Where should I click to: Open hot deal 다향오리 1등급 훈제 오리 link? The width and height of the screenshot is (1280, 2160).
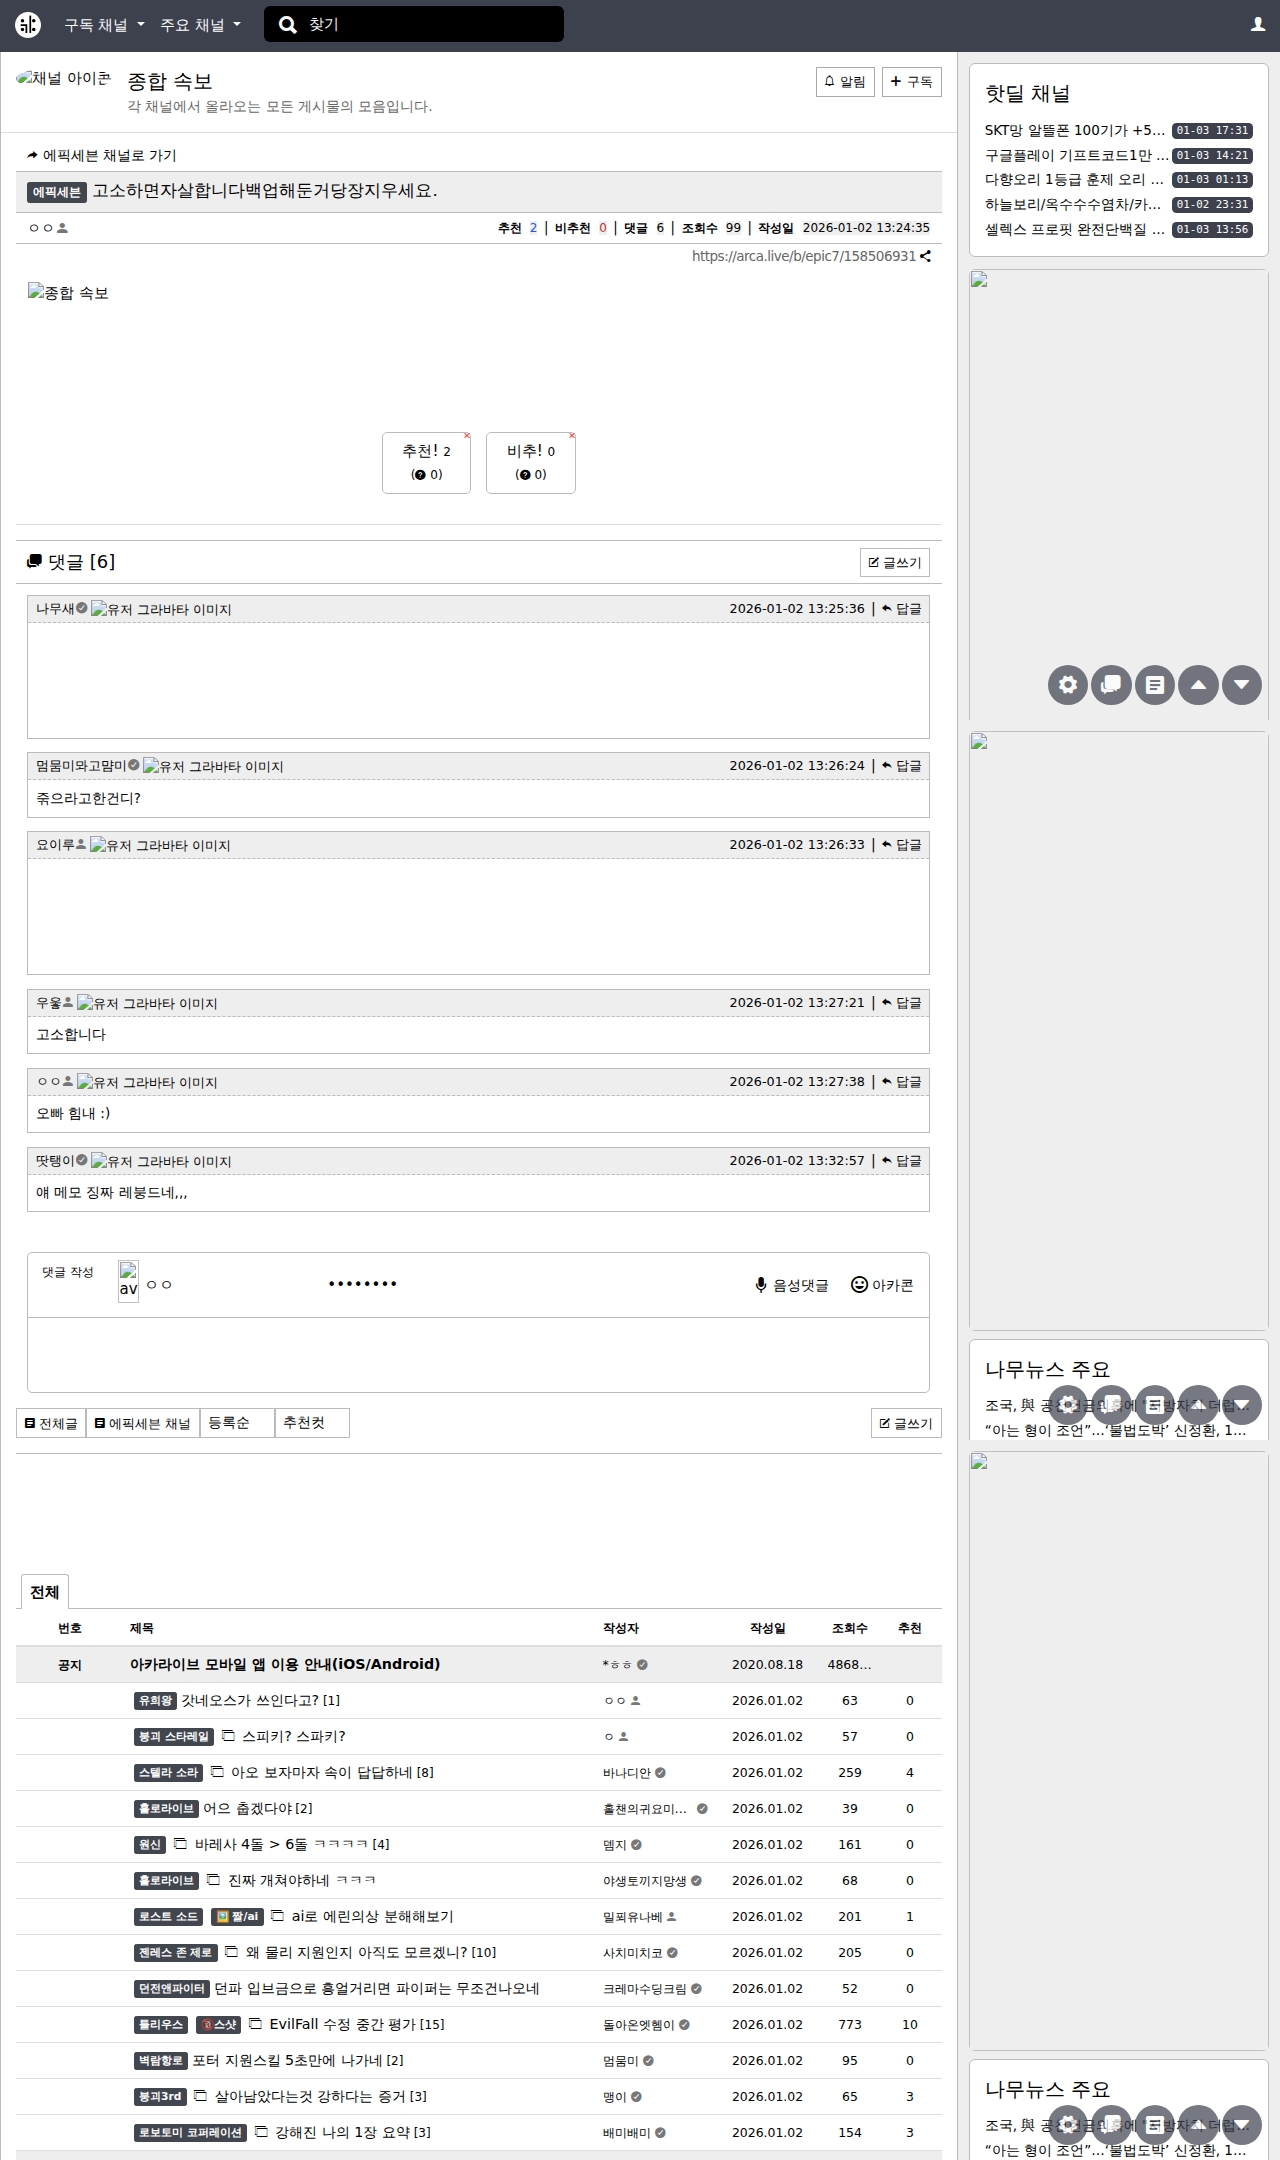tap(1075, 179)
